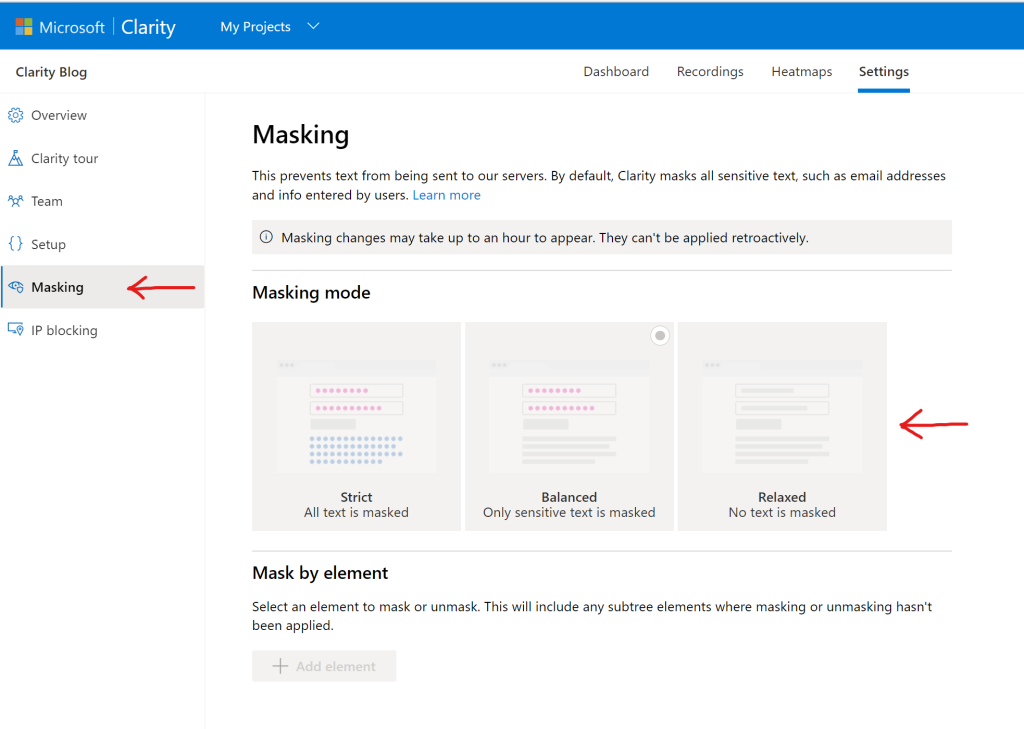1024x729 pixels.
Task: Click the Overview gear icon
Action: pos(16,116)
